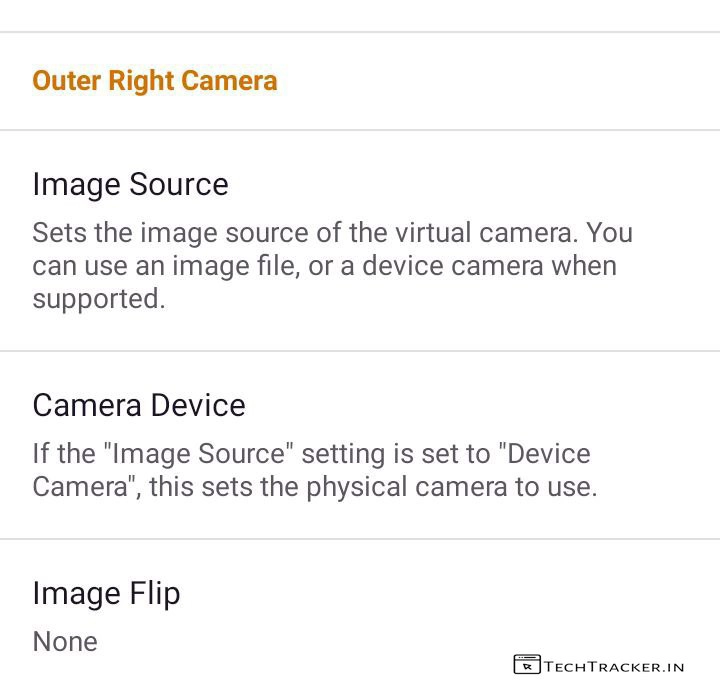Image resolution: width=720 pixels, height=690 pixels.
Task: Click the "None" value under Image Flip
Action: 65,641
